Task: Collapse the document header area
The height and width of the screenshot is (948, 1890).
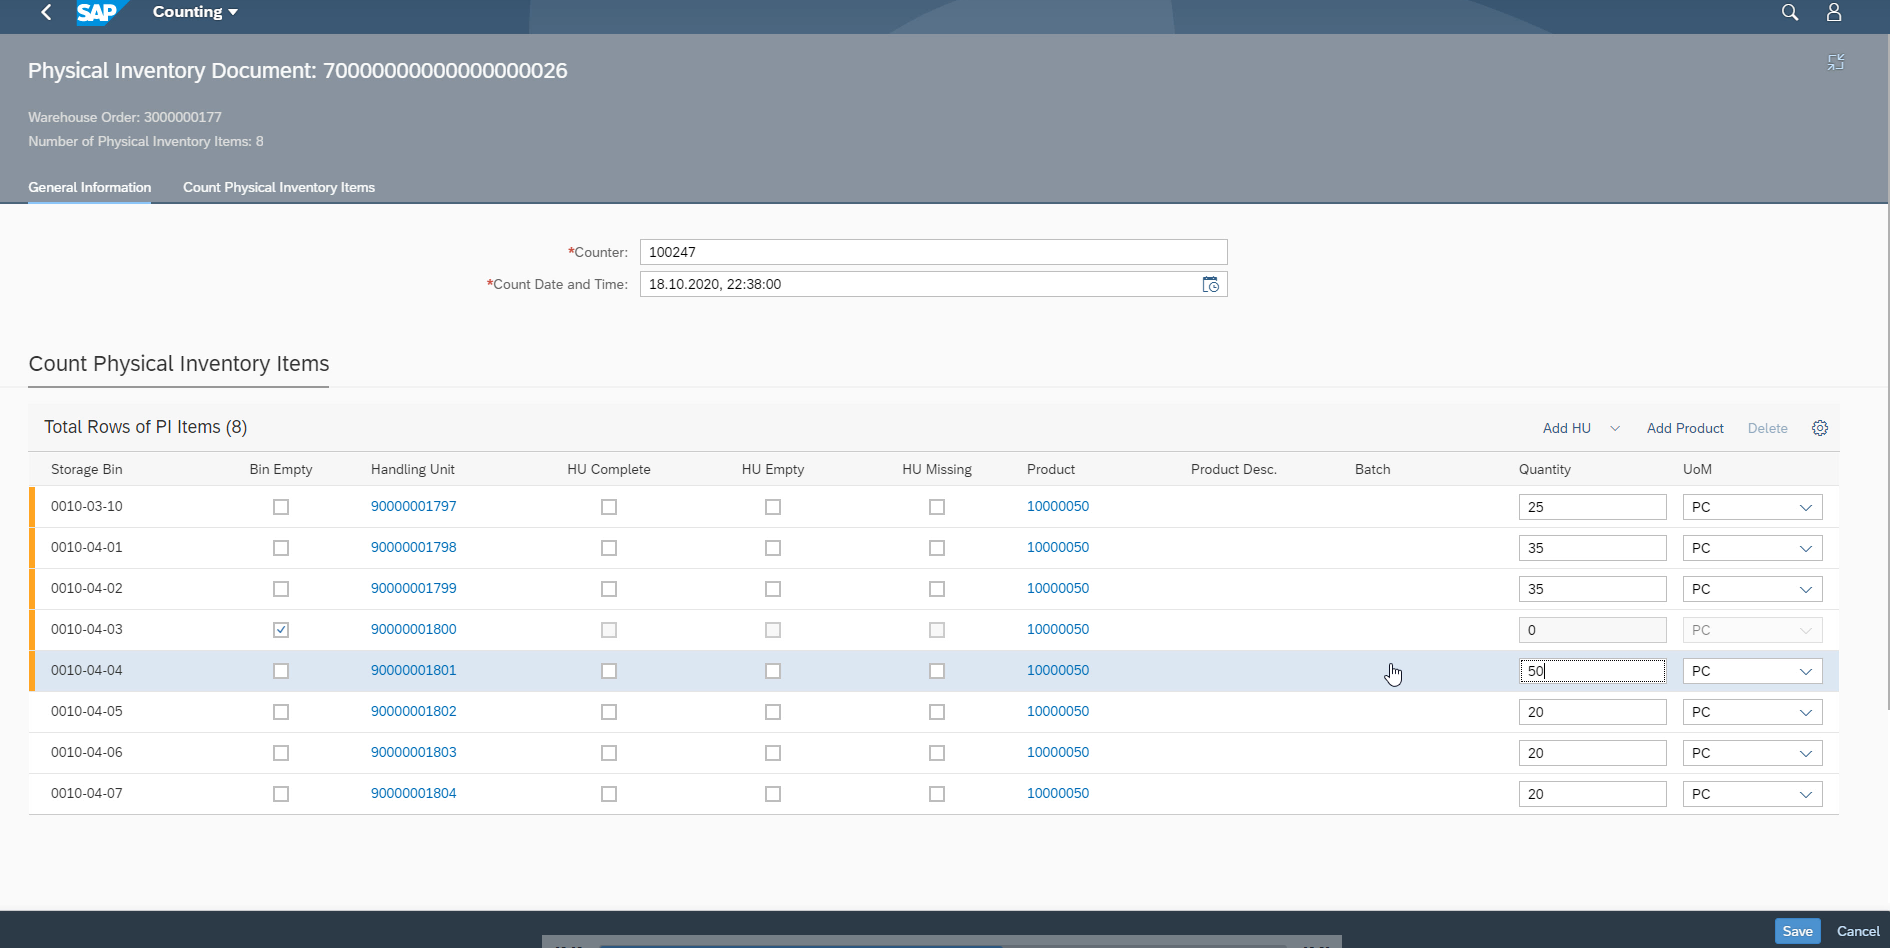Action: coord(1836,61)
